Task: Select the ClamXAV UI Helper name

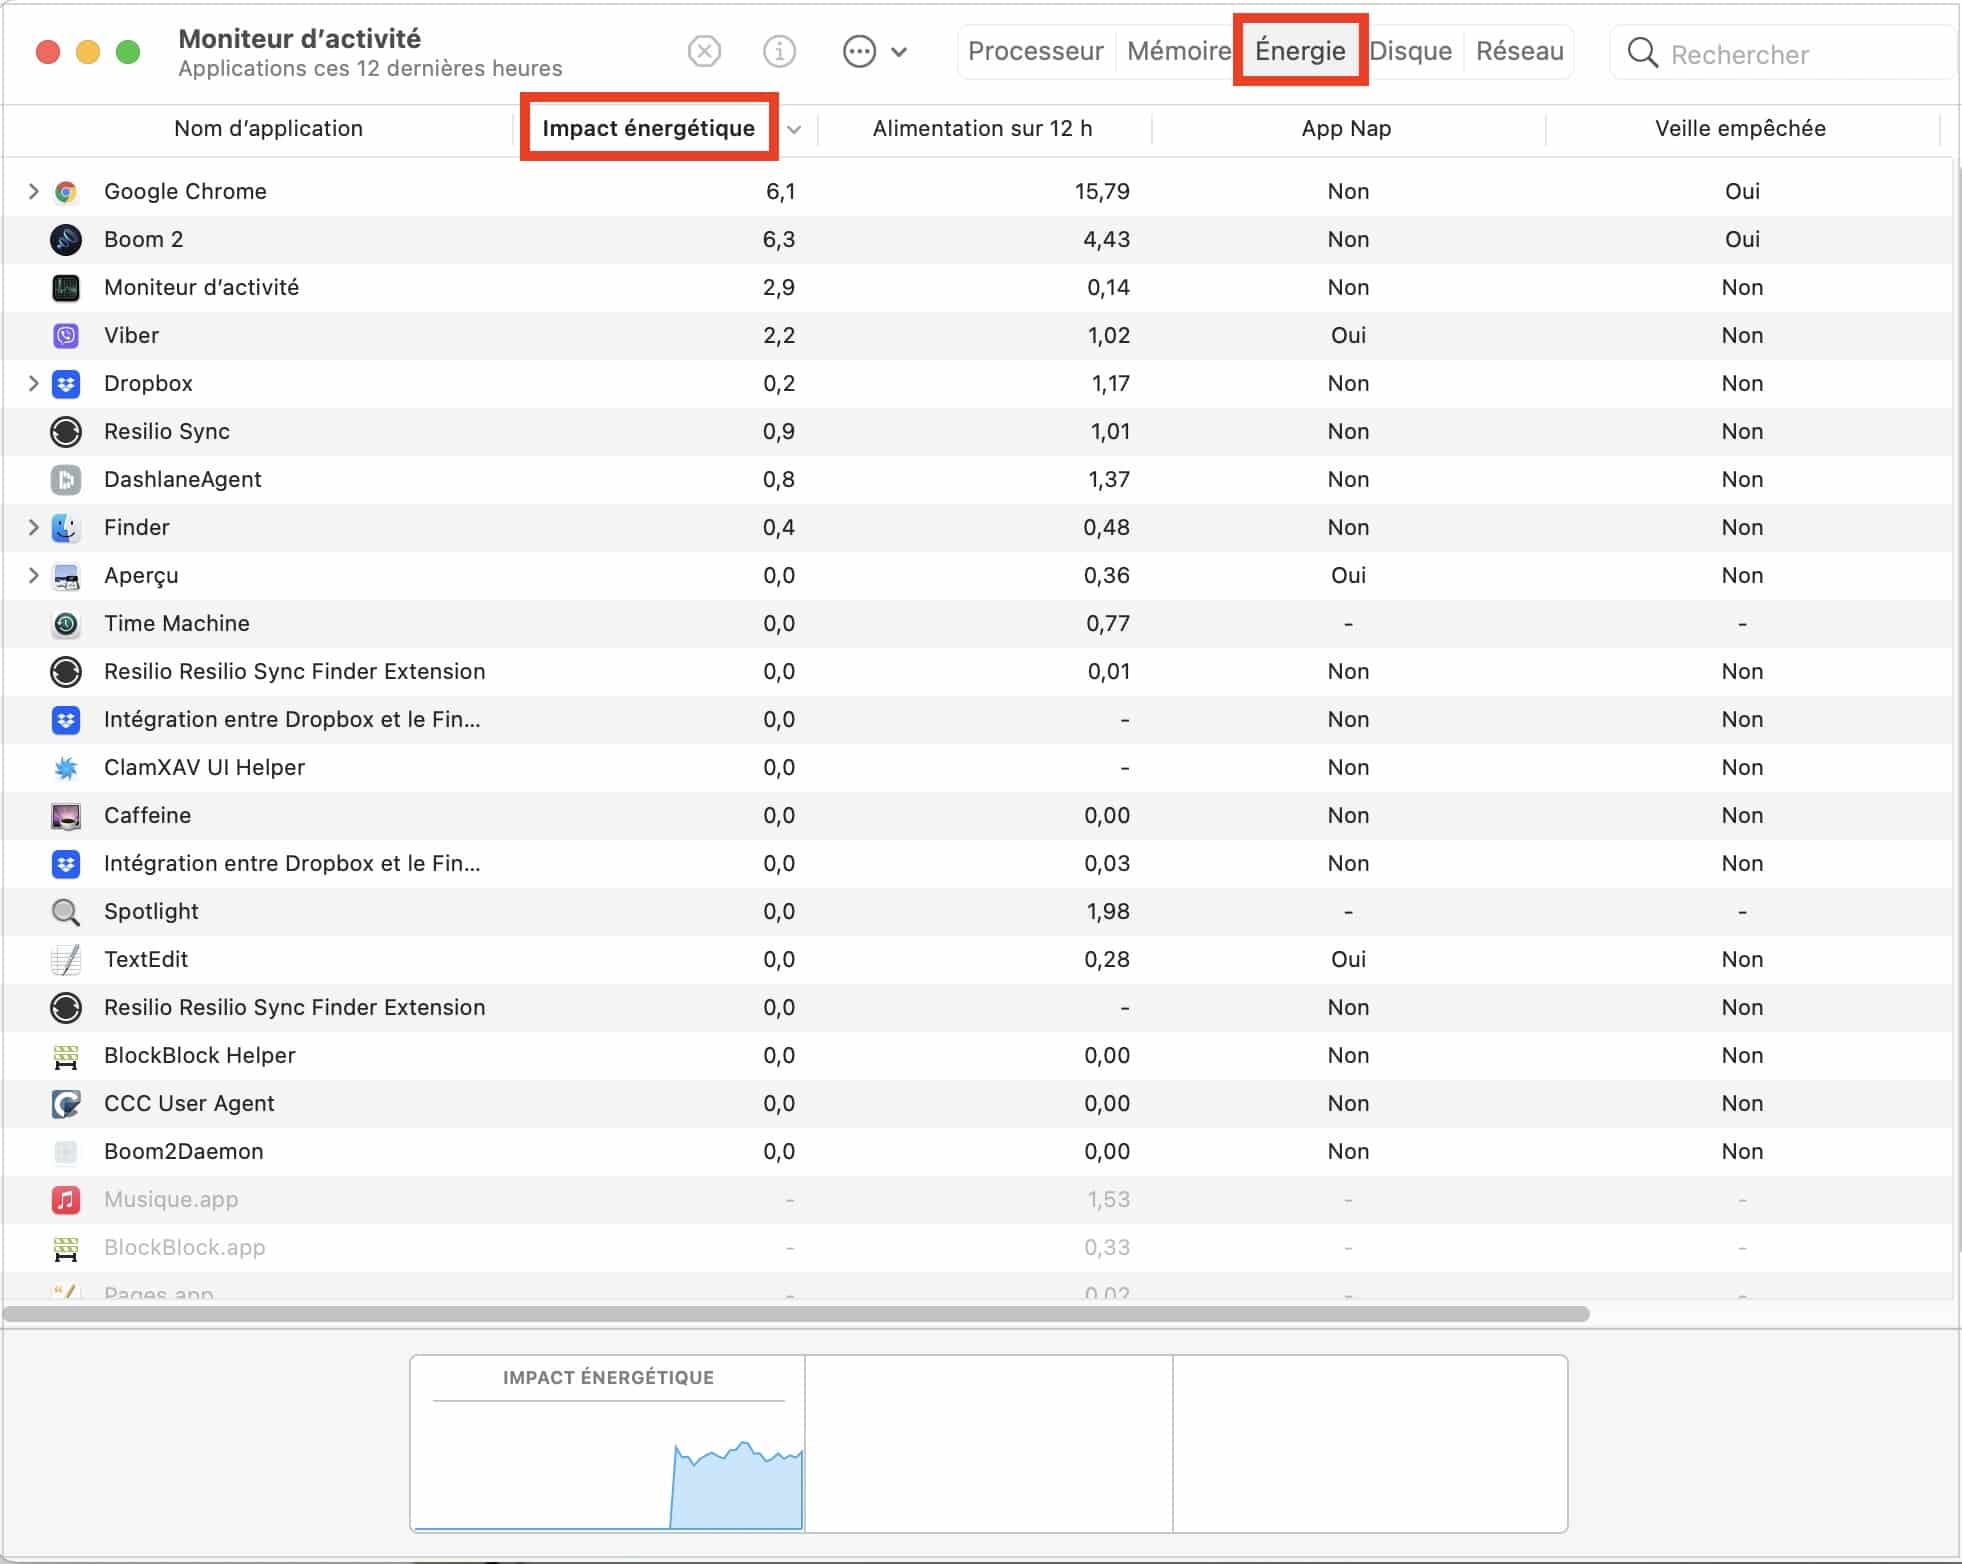Action: 204,767
